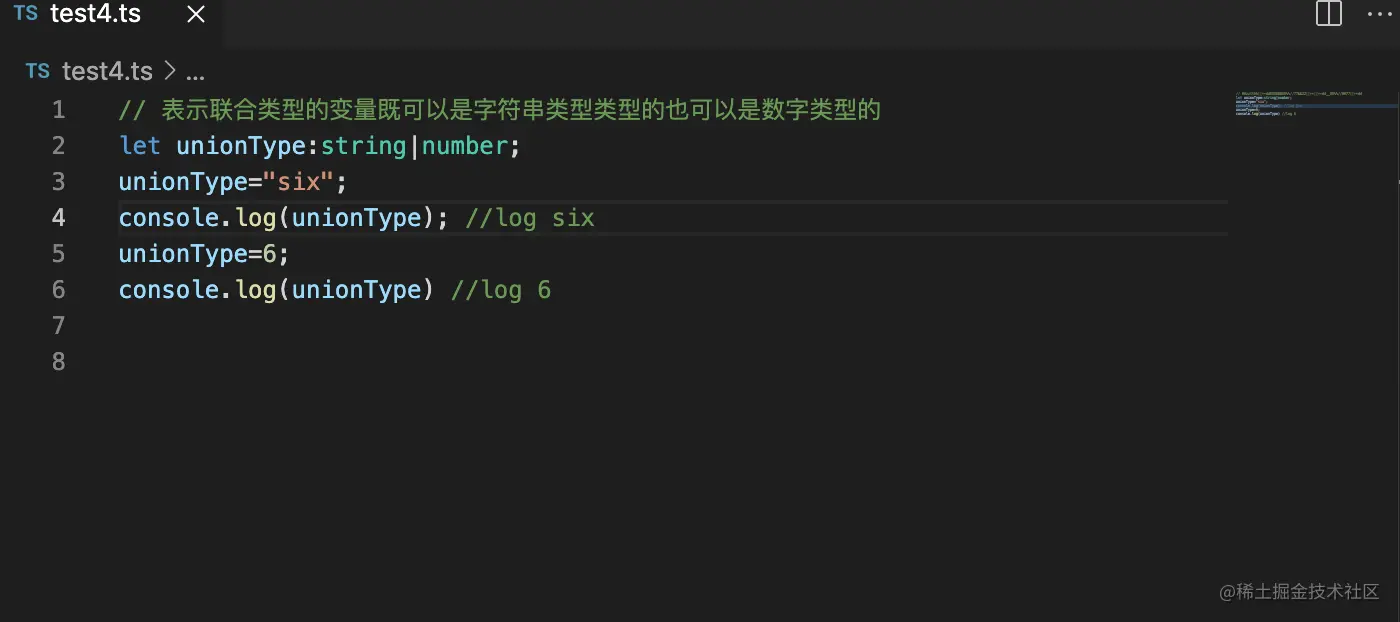This screenshot has height=622, width=1400.
Task: Close the test4.ts tab
Action: (196, 14)
